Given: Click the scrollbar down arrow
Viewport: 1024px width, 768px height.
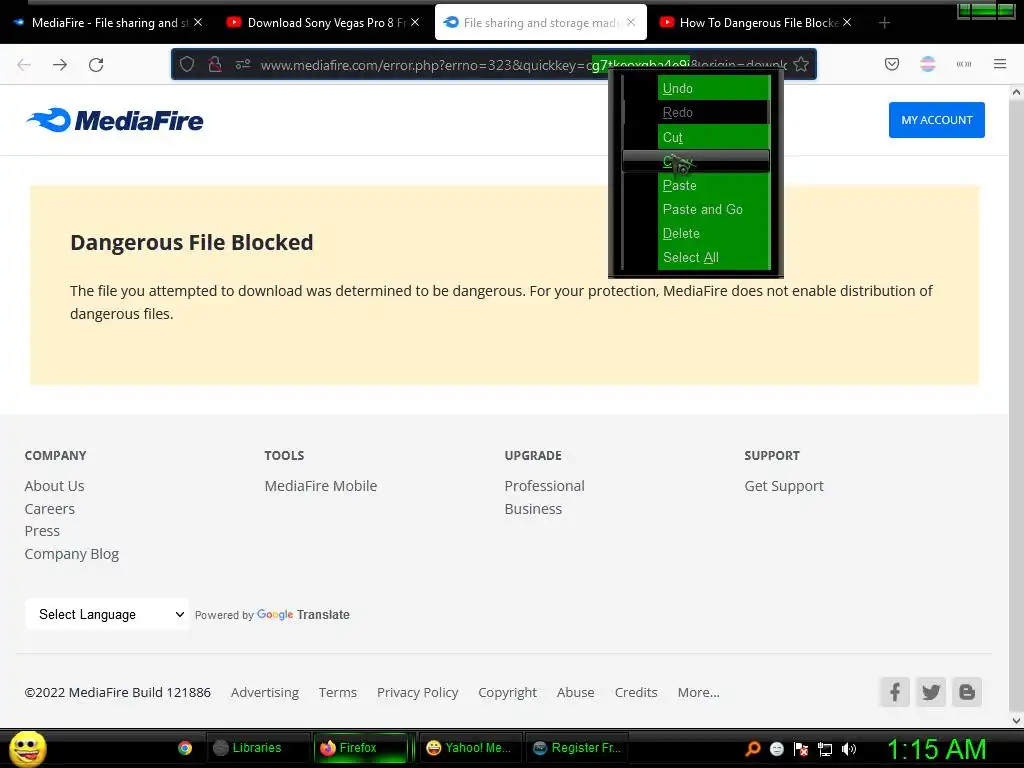Looking at the screenshot, I should tap(1016, 721).
